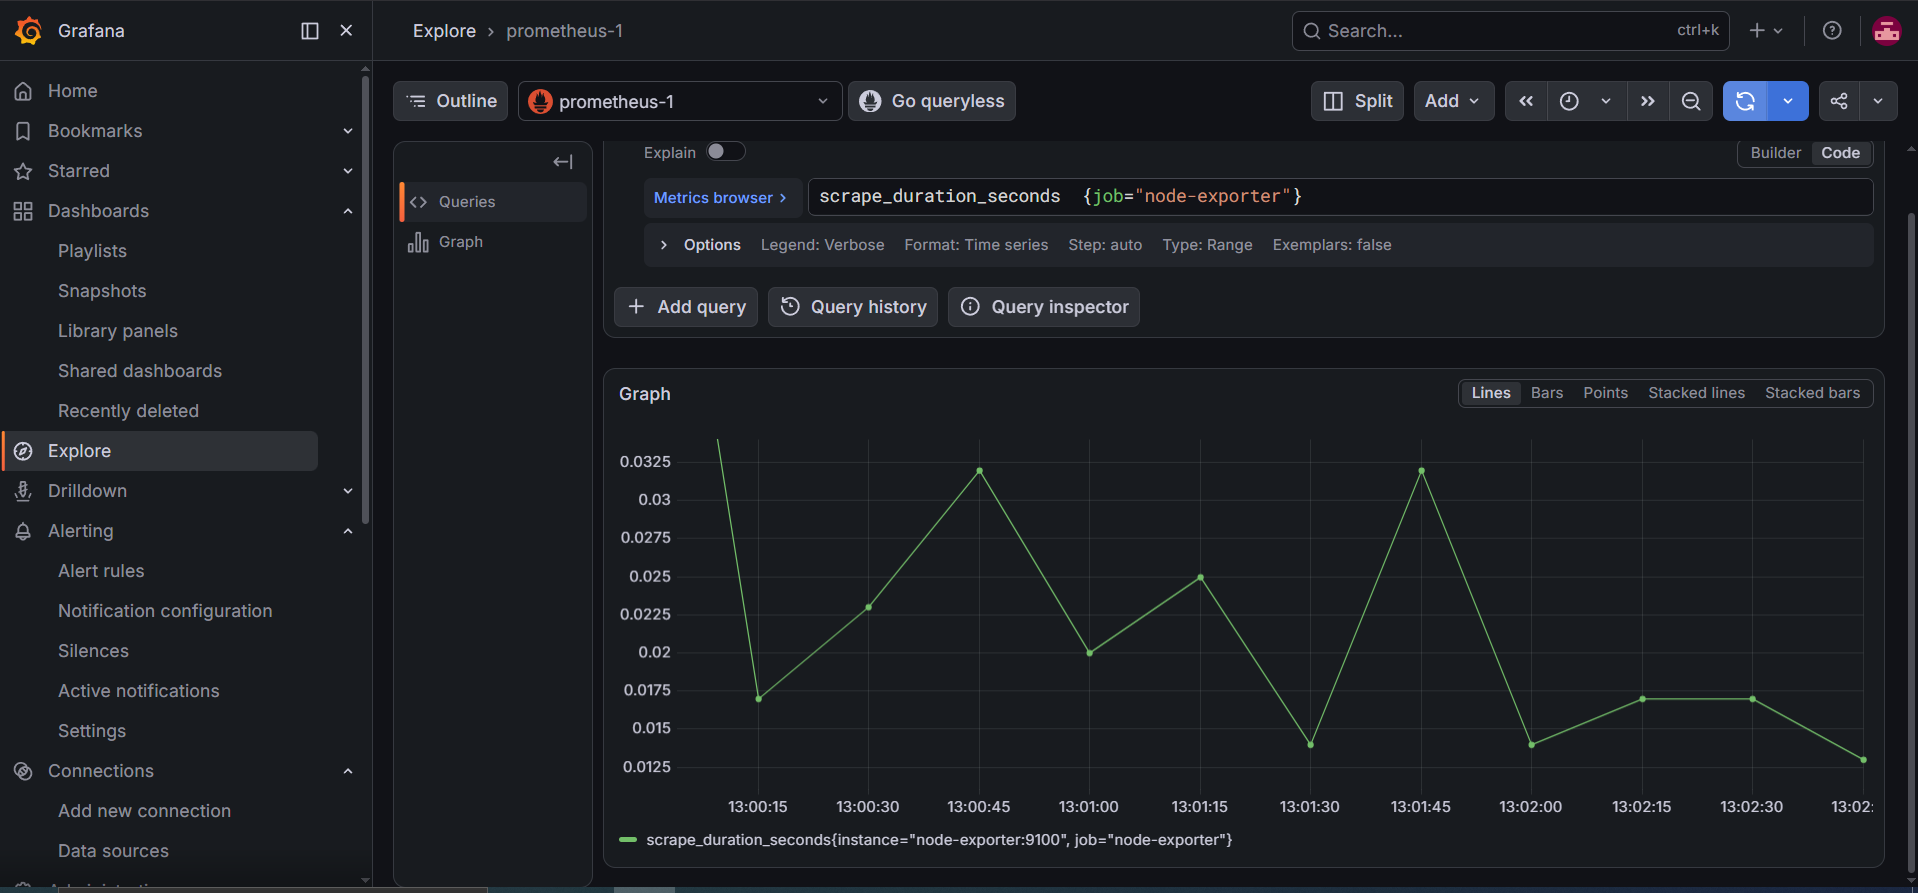Click the Add query button
Screen dimensions: 1918x893
686,307
